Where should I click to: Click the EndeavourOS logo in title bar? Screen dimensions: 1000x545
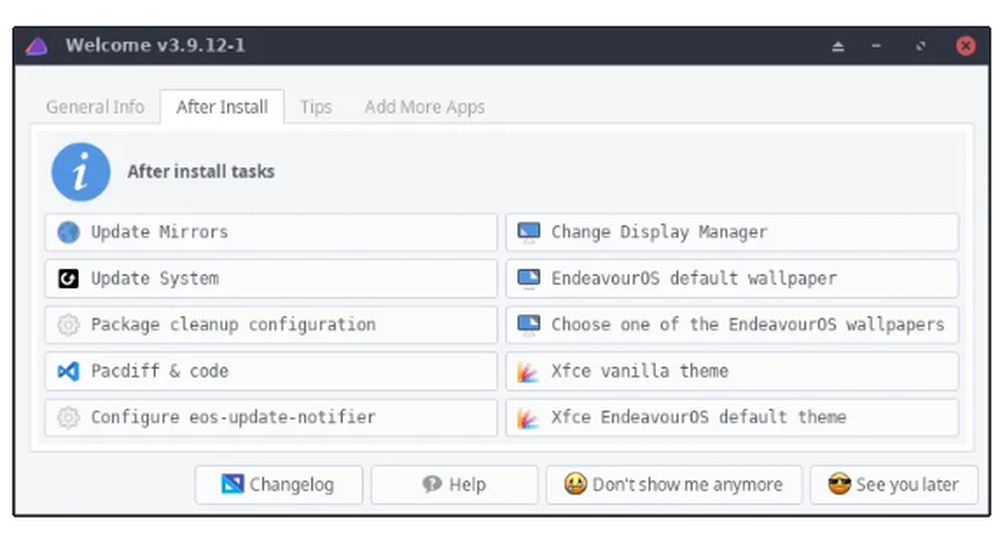point(37,46)
